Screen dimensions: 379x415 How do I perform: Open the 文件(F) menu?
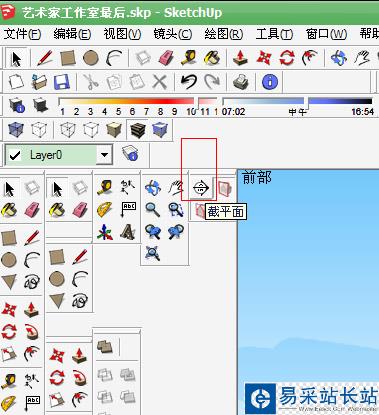pyautogui.click(x=22, y=34)
